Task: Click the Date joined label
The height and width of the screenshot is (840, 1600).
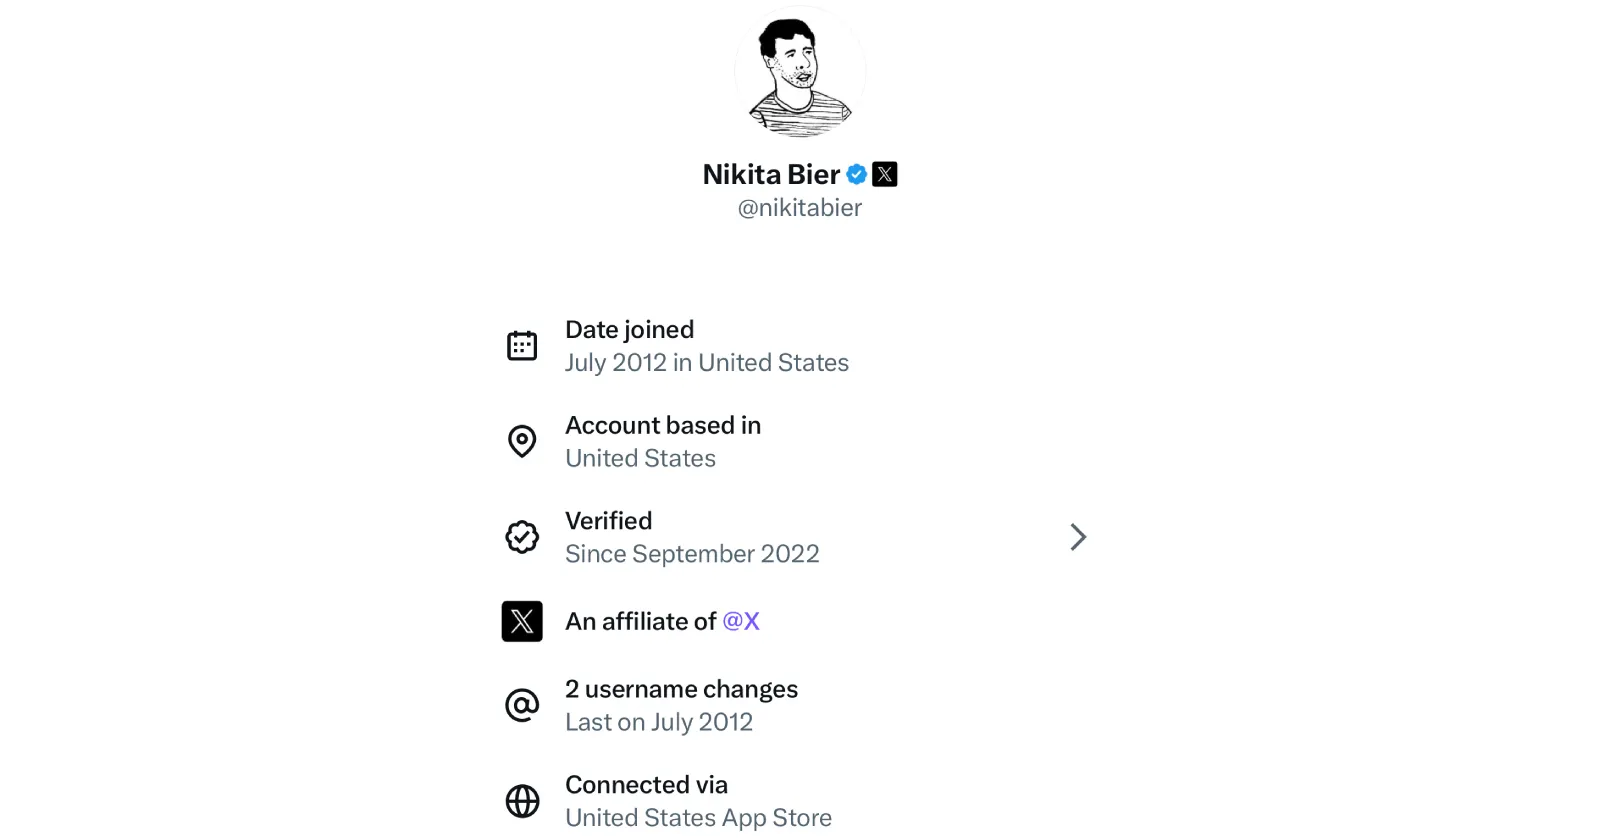Action: pos(629,330)
